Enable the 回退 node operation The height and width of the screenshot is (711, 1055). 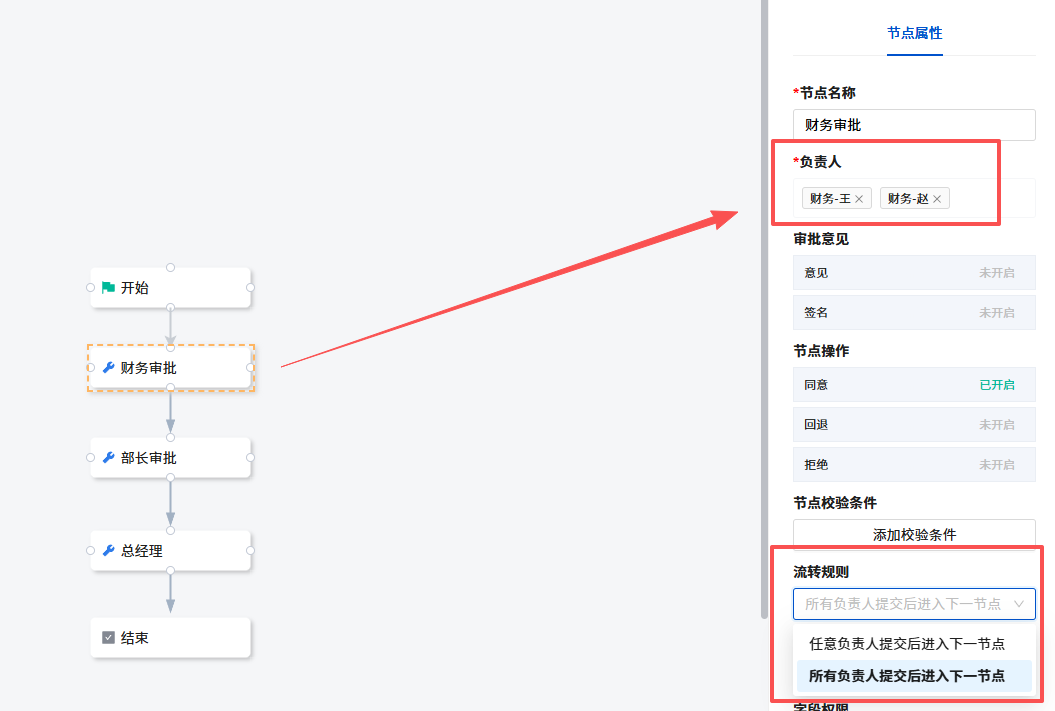995,425
